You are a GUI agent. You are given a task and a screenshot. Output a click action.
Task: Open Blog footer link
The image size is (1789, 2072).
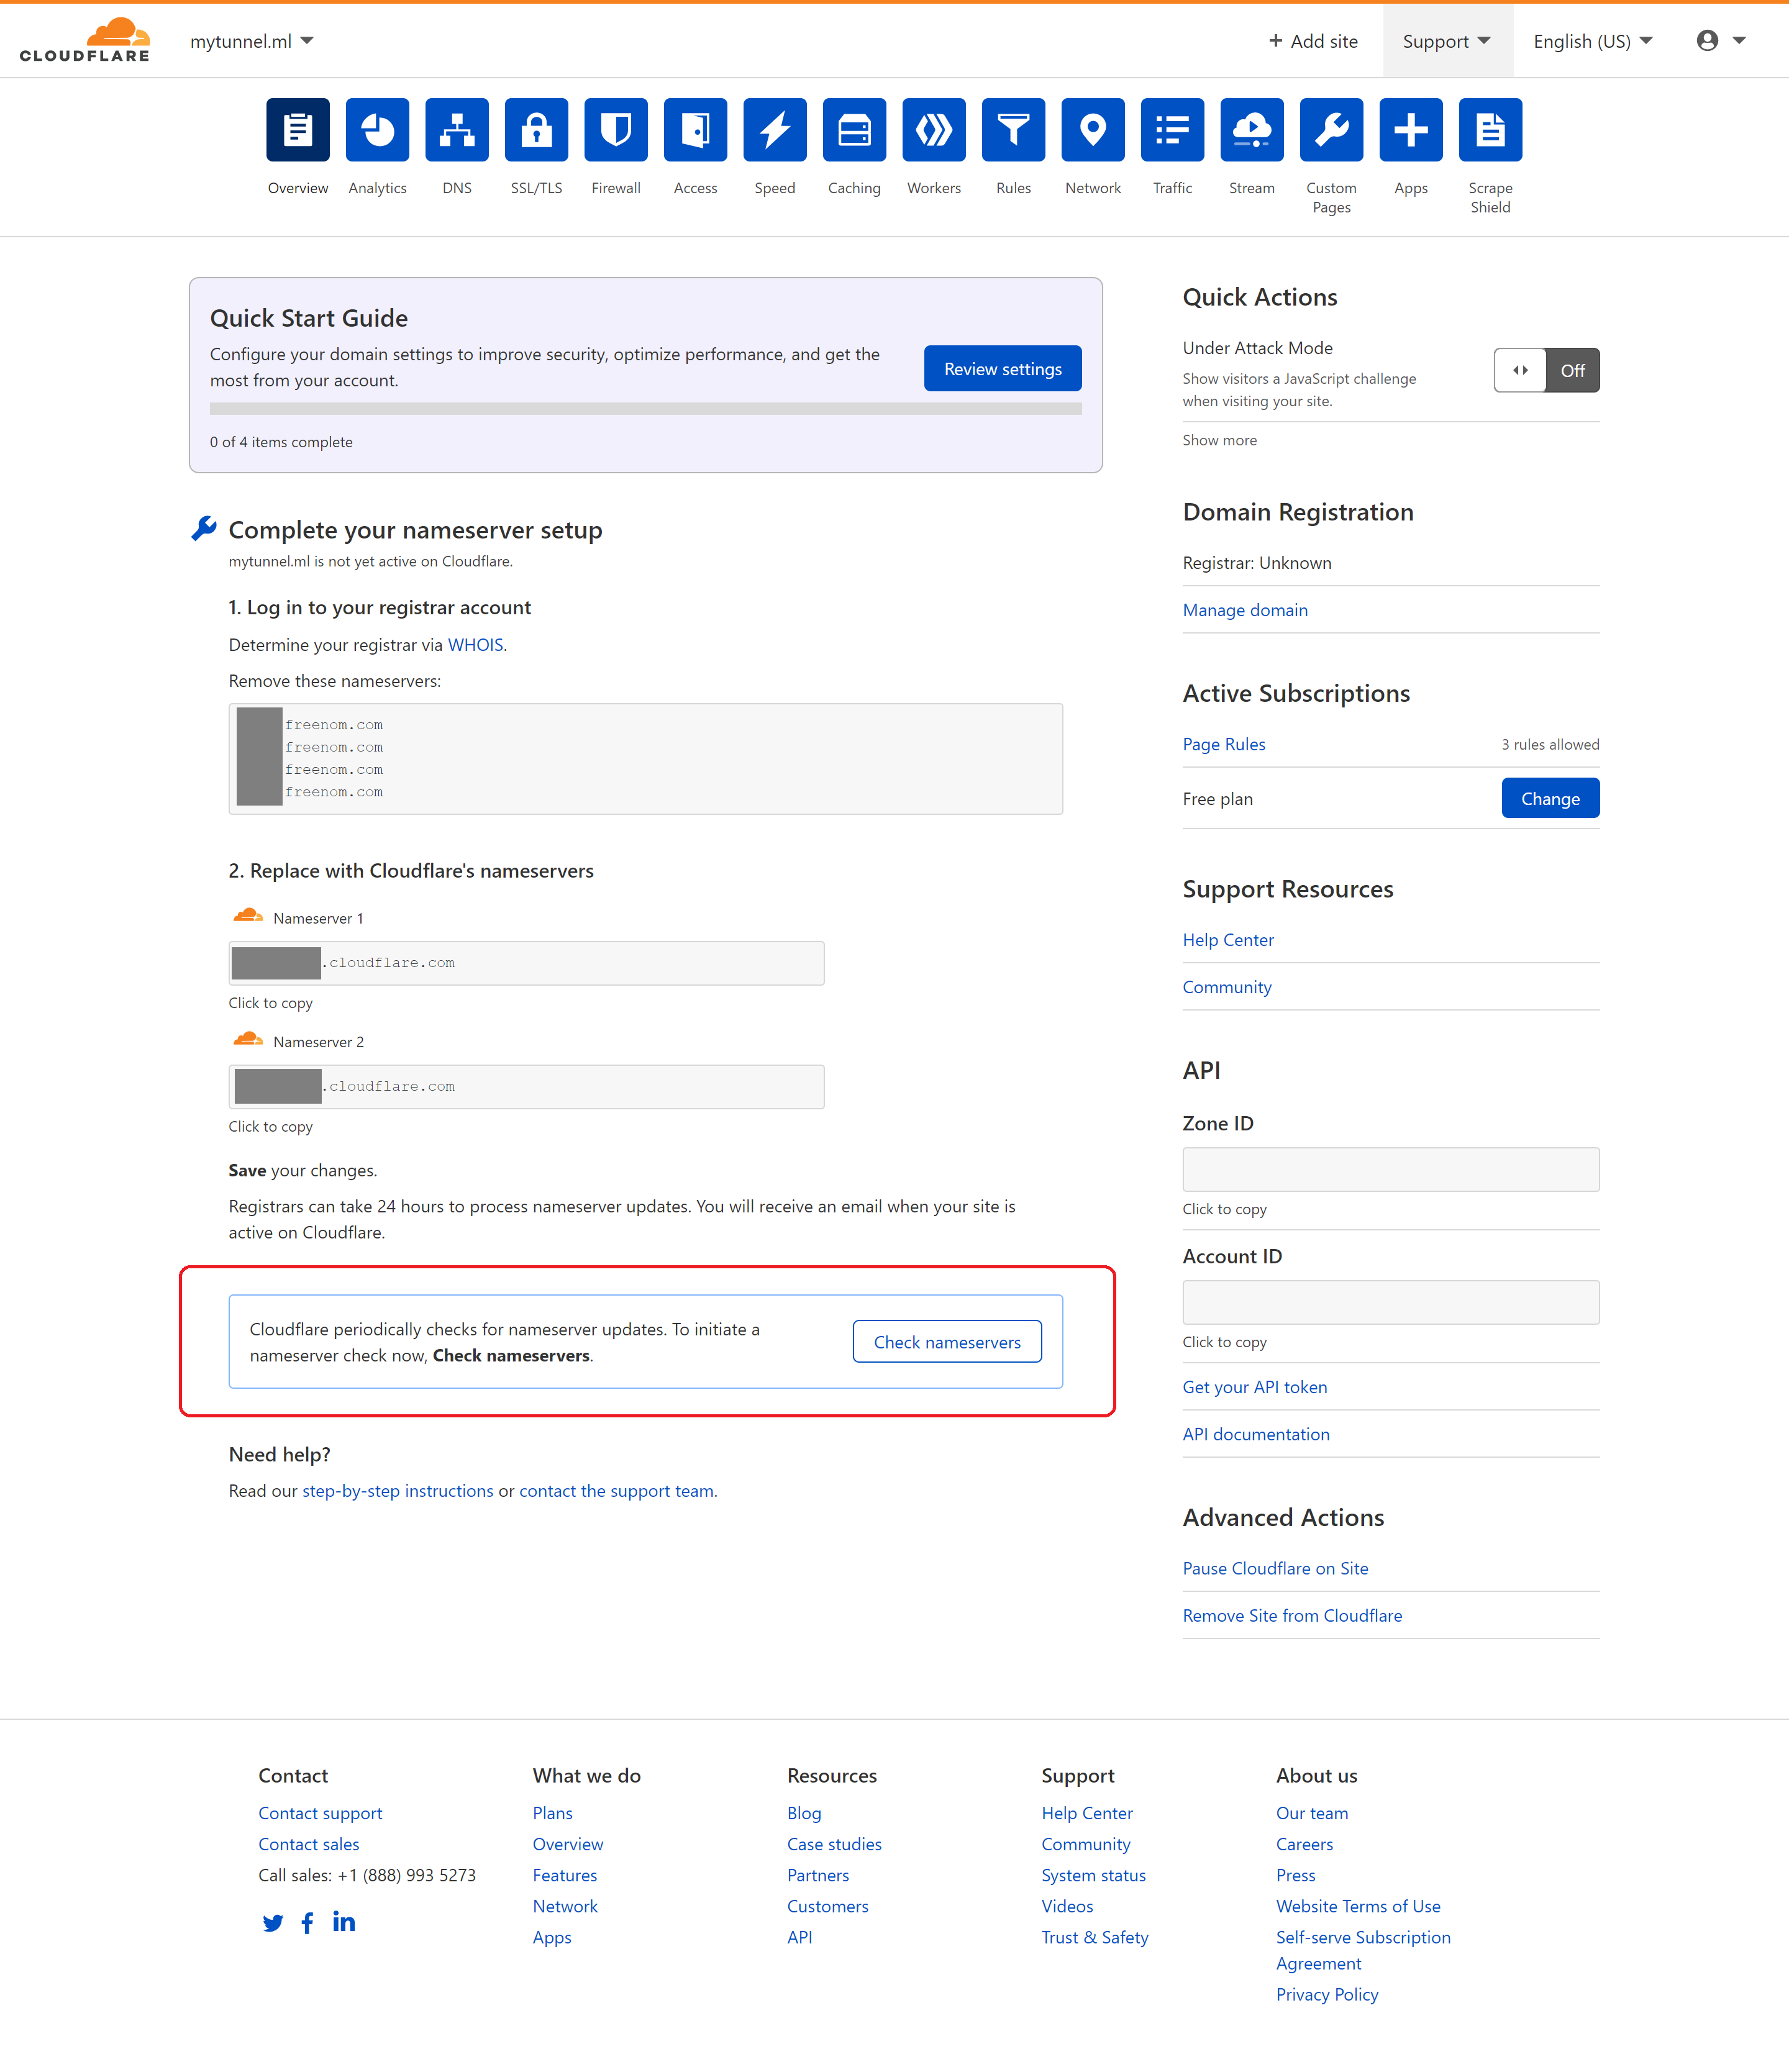(x=804, y=1813)
